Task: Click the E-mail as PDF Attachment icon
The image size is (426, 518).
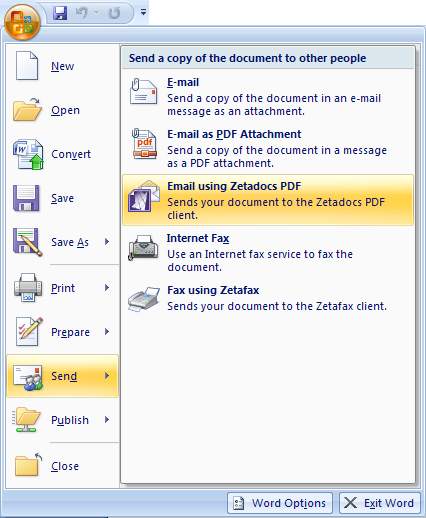Action: click(x=144, y=144)
